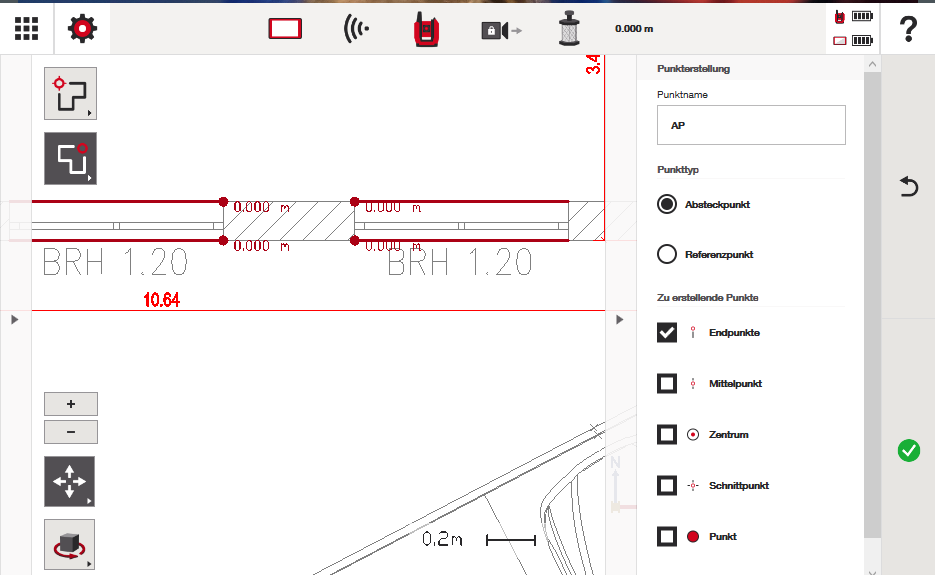Open settings with the gear icon
935x575 pixels.
coord(82,29)
